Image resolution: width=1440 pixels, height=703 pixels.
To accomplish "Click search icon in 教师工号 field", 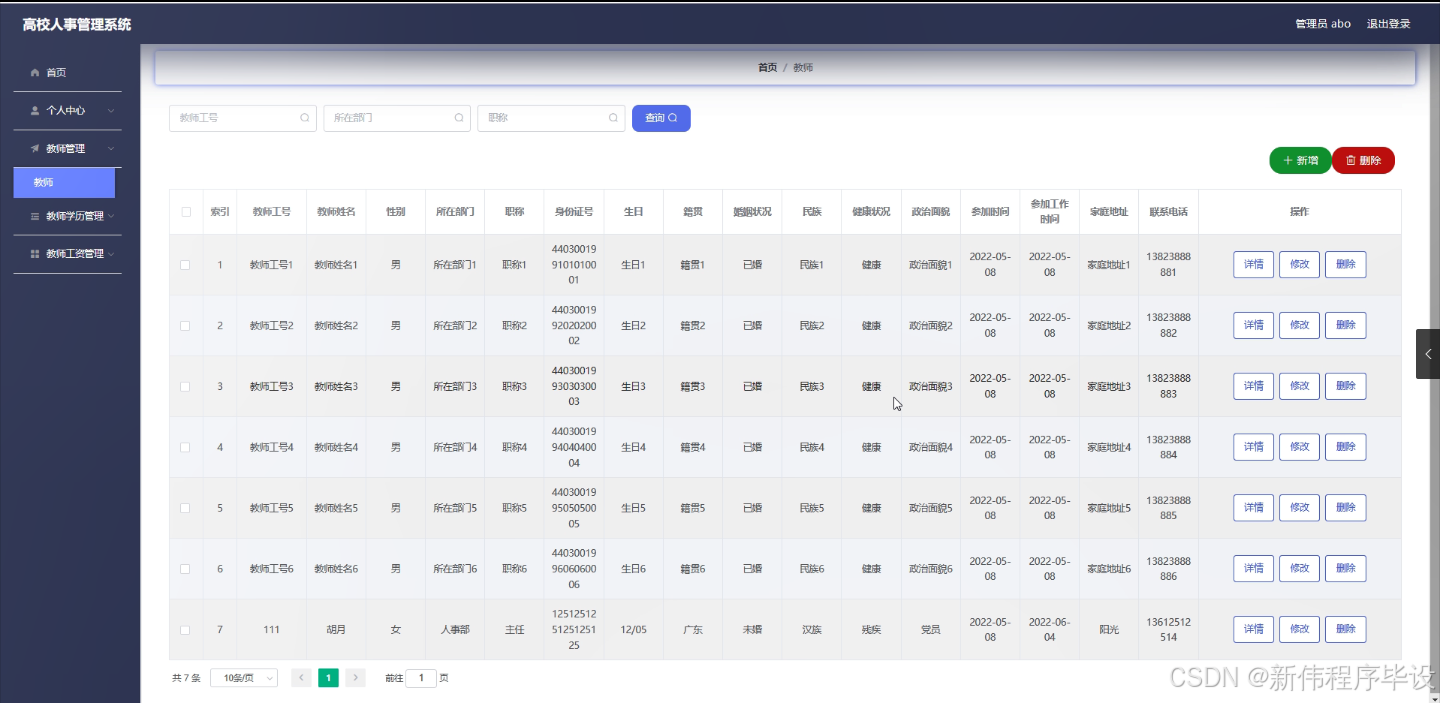I will 304,118.
